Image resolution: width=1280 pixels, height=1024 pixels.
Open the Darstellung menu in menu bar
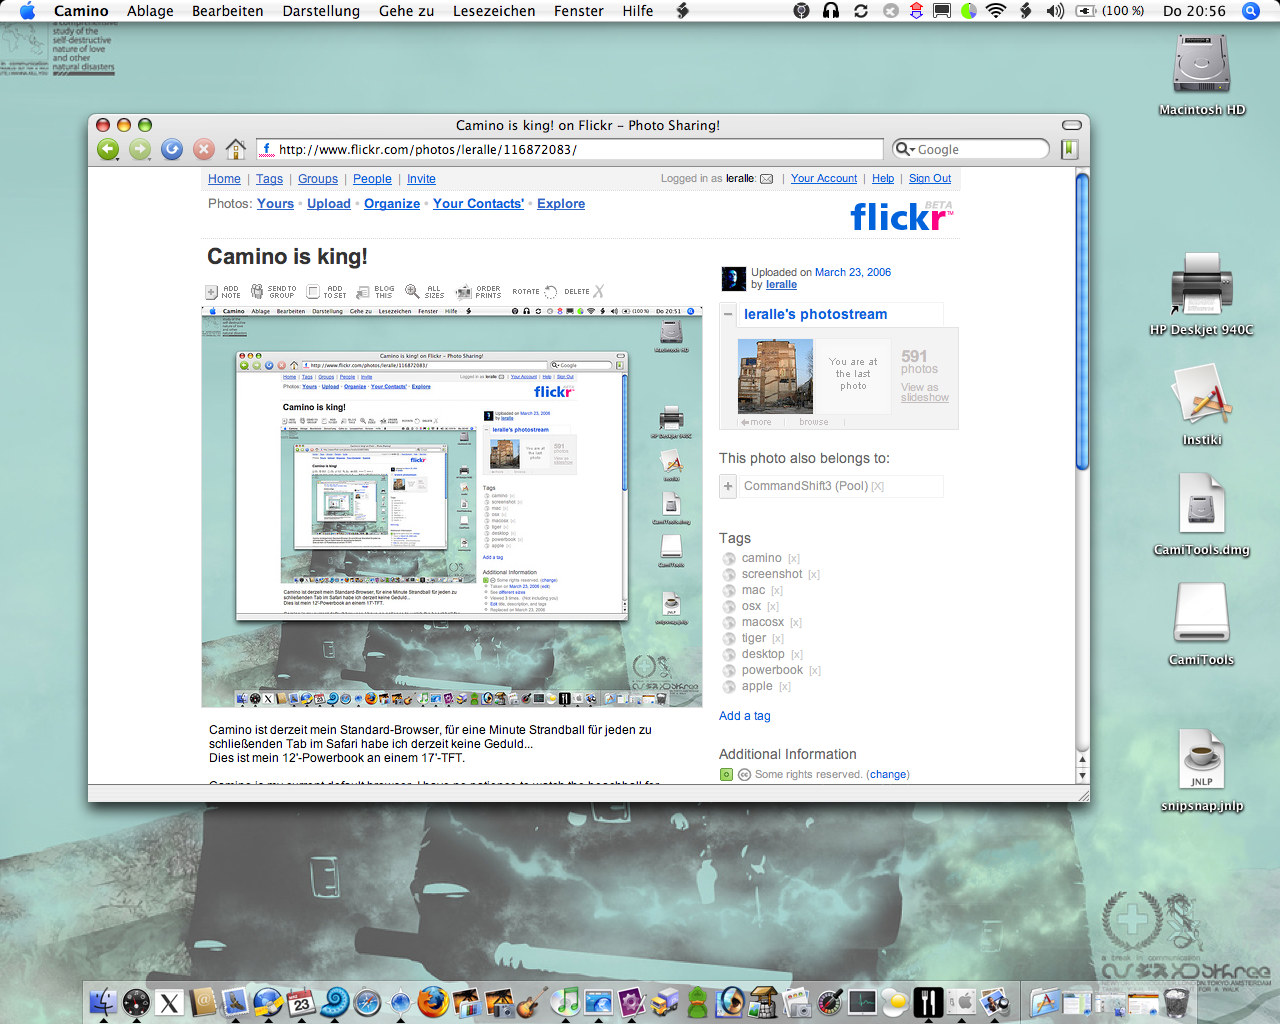321,11
